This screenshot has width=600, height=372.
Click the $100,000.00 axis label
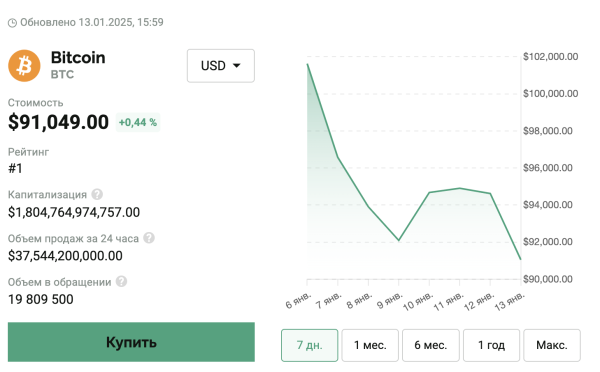click(551, 94)
